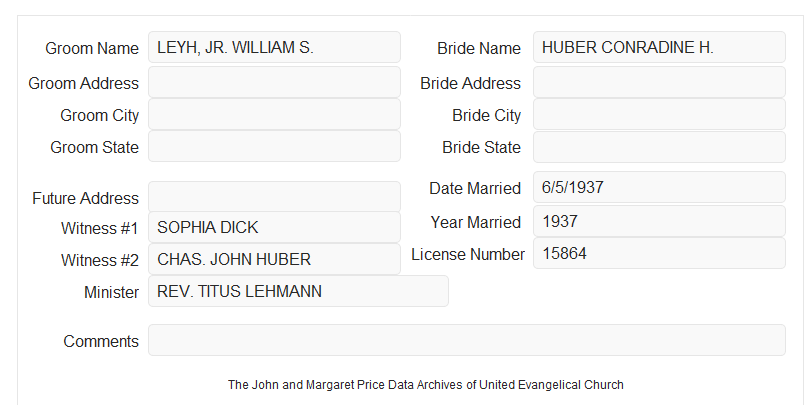Click the Comments label text
The height and width of the screenshot is (405, 805).
(x=101, y=341)
